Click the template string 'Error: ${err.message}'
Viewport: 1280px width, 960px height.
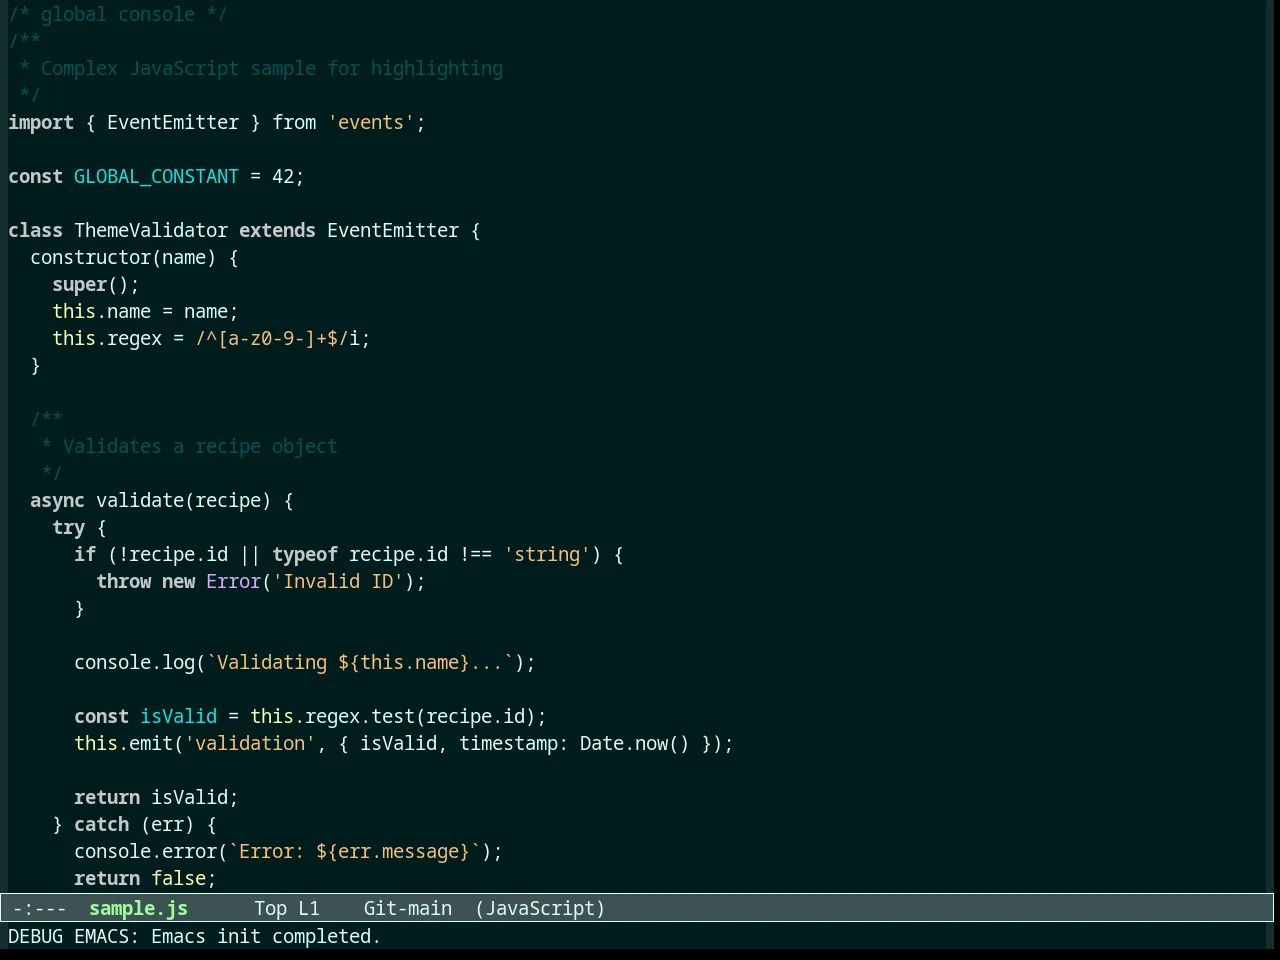tap(354, 851)
